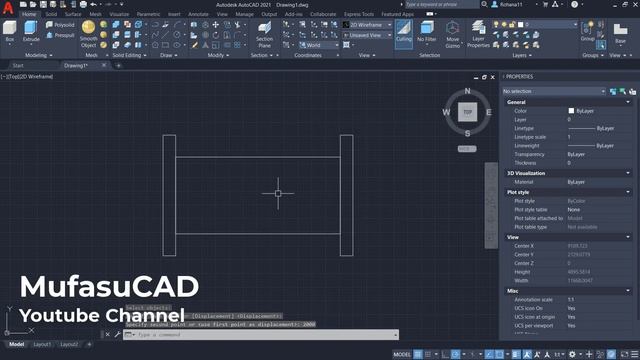Open the Section Plane tool
The image size is (640, 360).
click(x=264, y=35)
